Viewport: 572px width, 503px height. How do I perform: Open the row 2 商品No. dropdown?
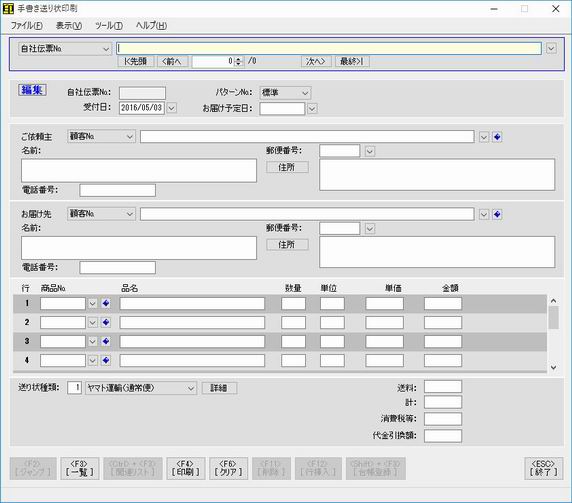(93, 322)
